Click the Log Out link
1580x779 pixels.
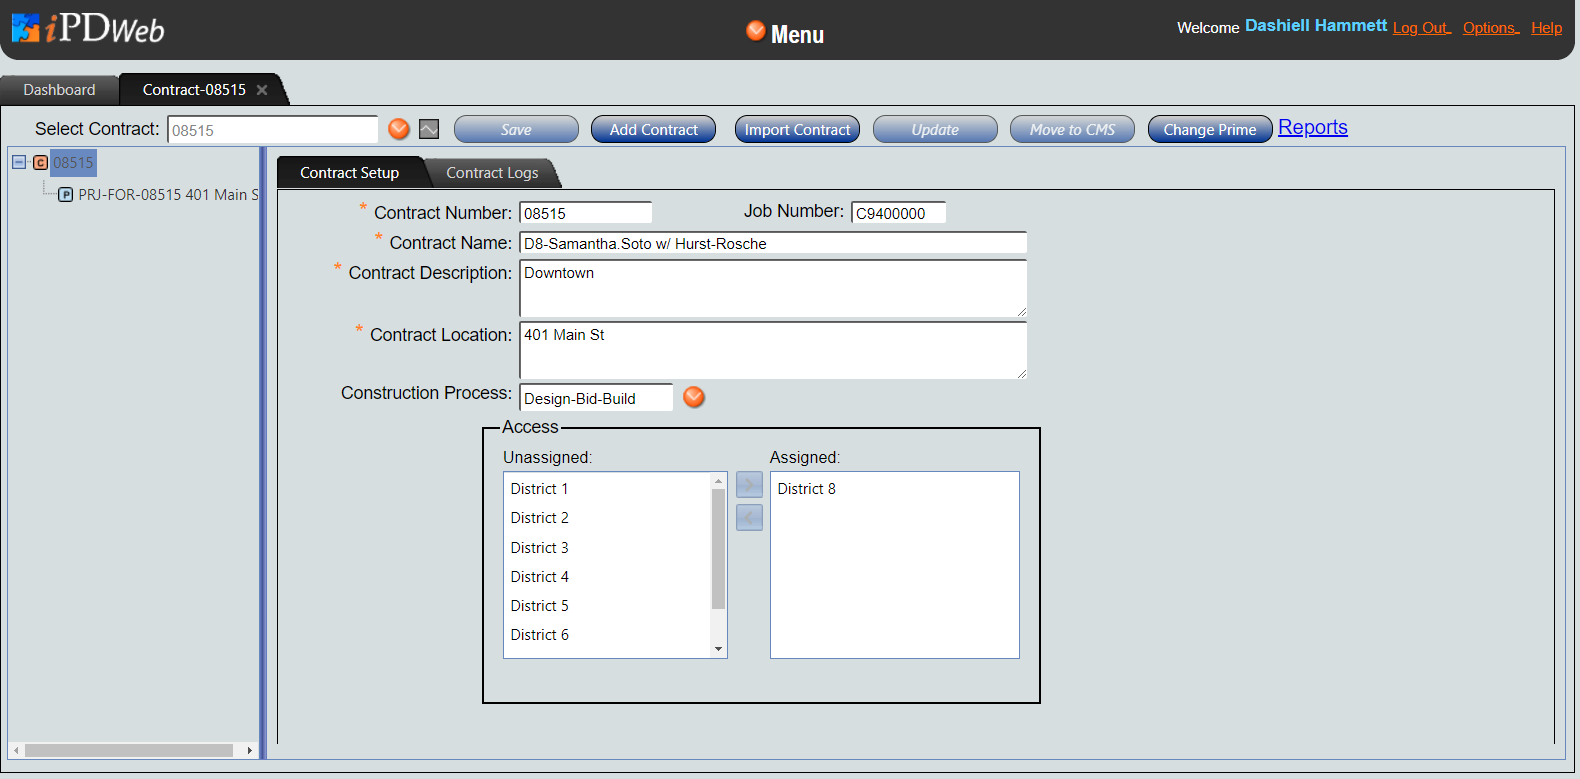click(1420, 28)
